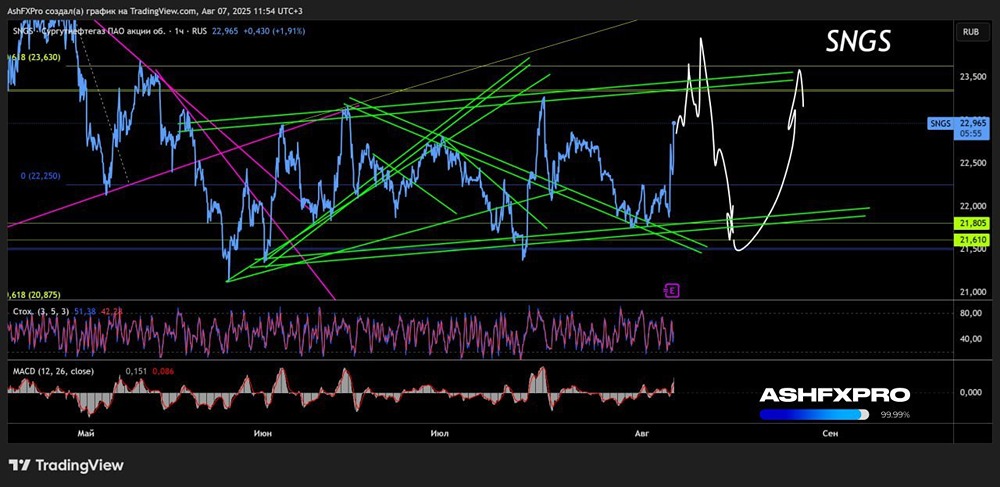
Task: Click the 23,500 price axis value
Action: tap(973, 77)
